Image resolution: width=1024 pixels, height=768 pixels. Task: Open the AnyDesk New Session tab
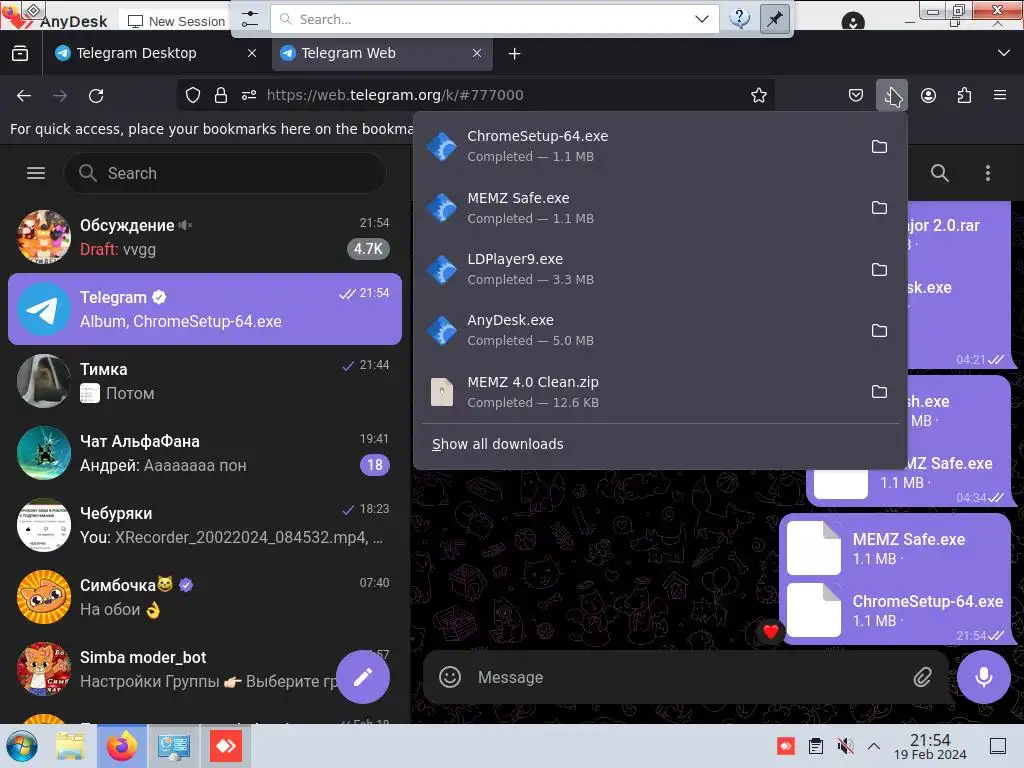[176, 21]
